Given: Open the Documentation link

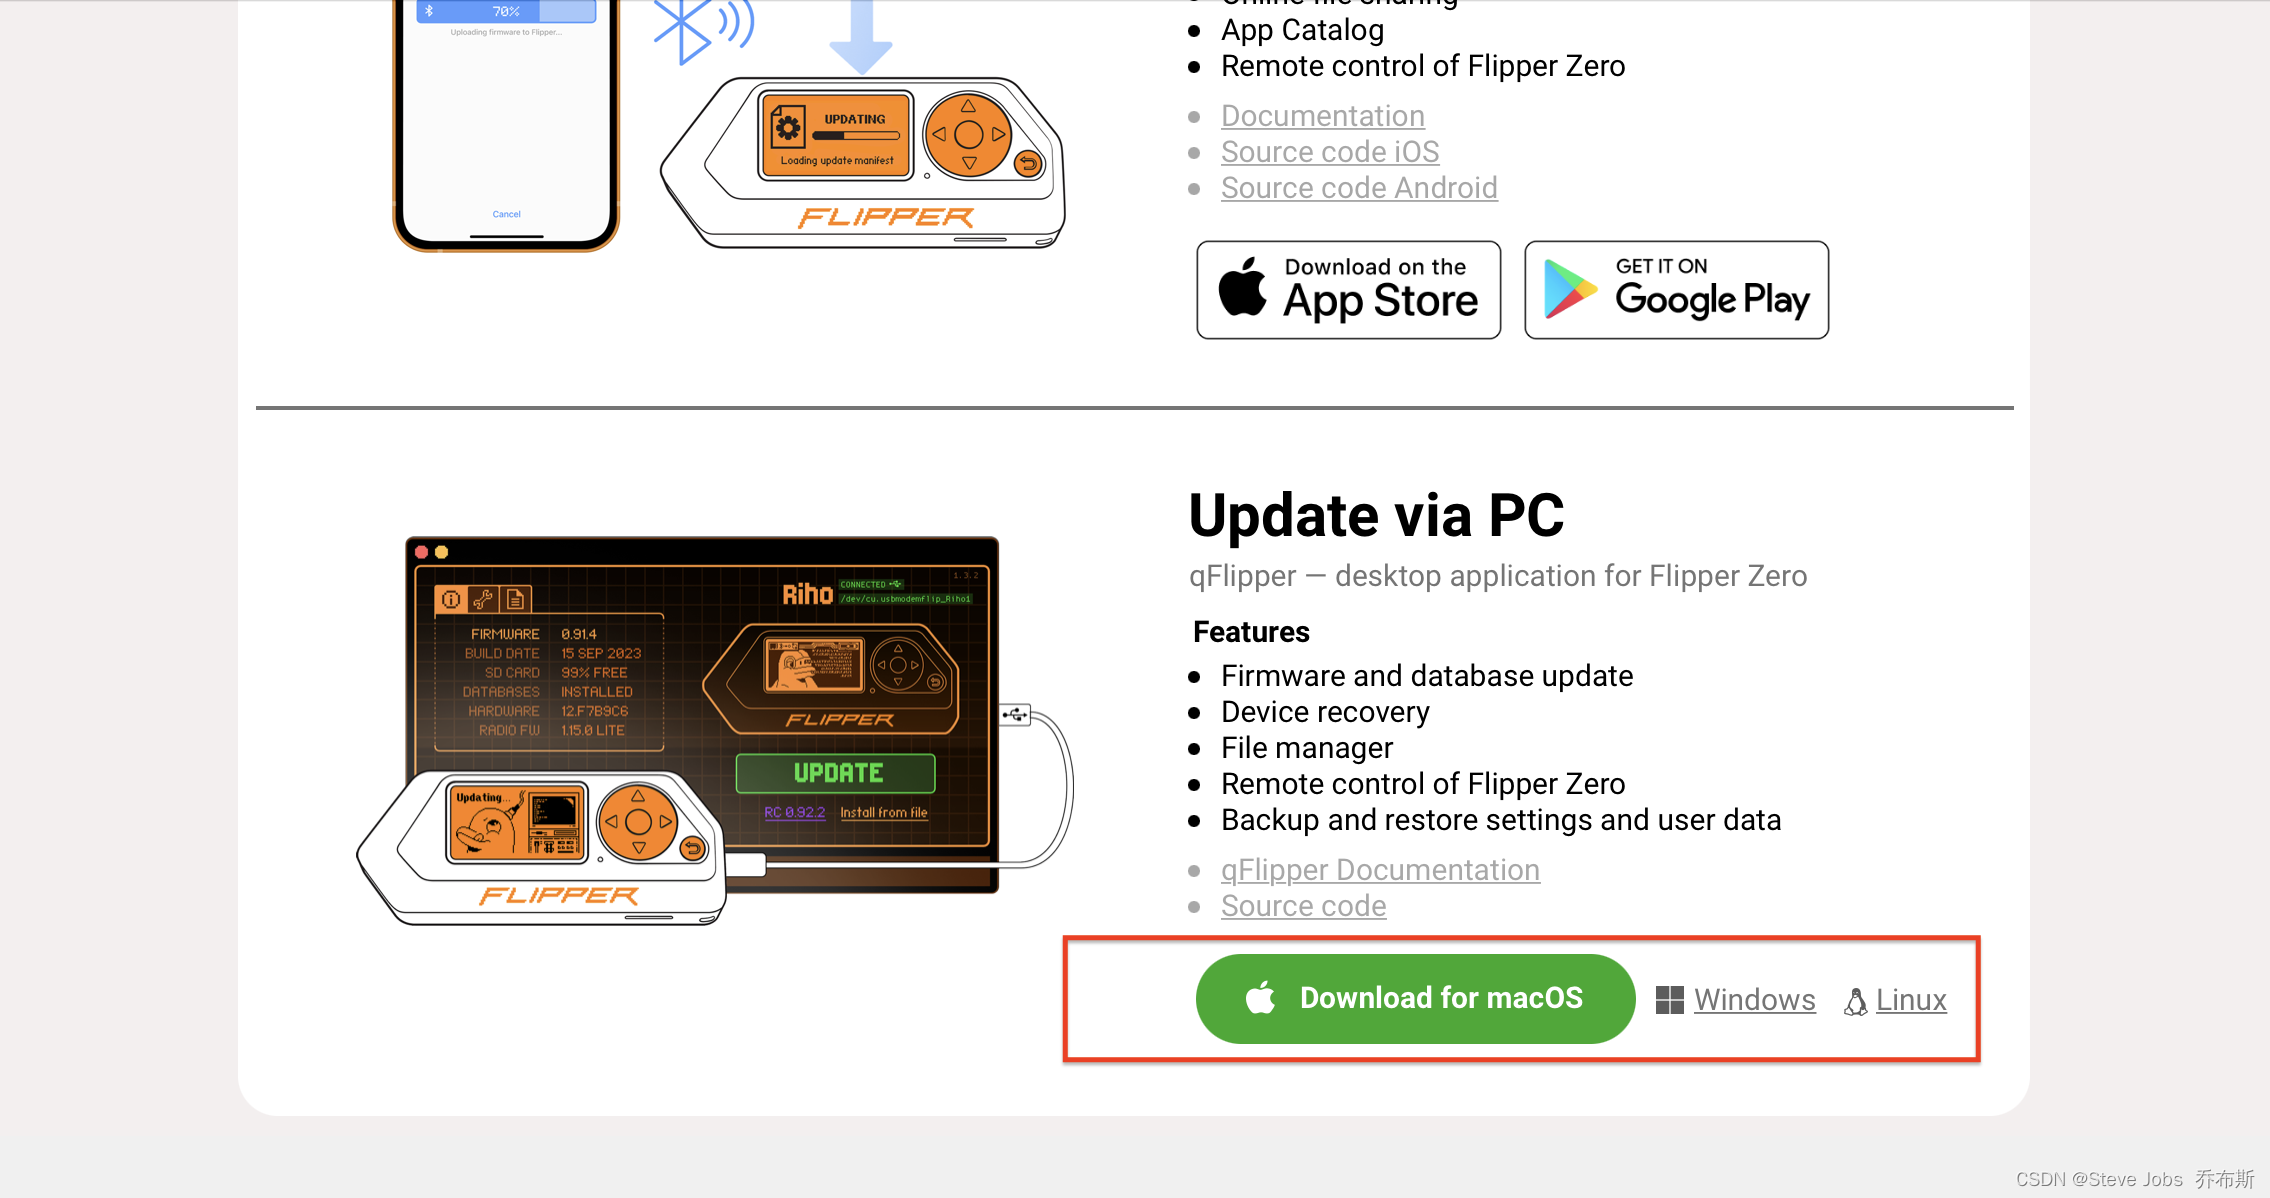Looking at the screenshot, I should click(x=1322, y=116).
